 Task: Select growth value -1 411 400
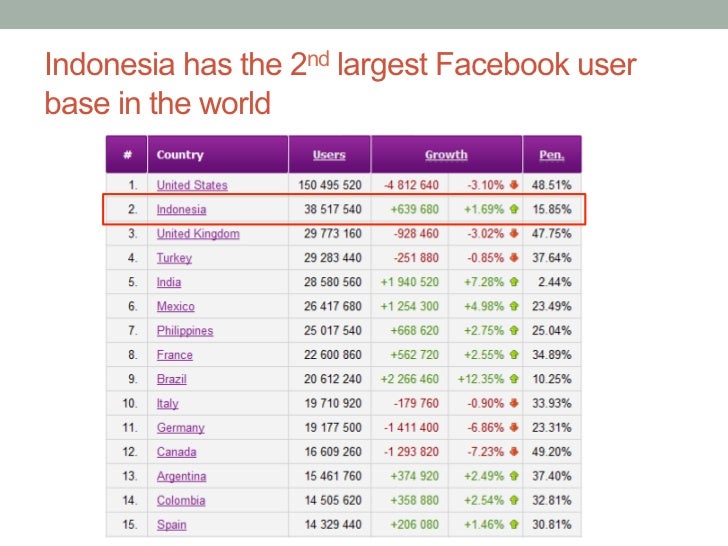coord(411,427)
